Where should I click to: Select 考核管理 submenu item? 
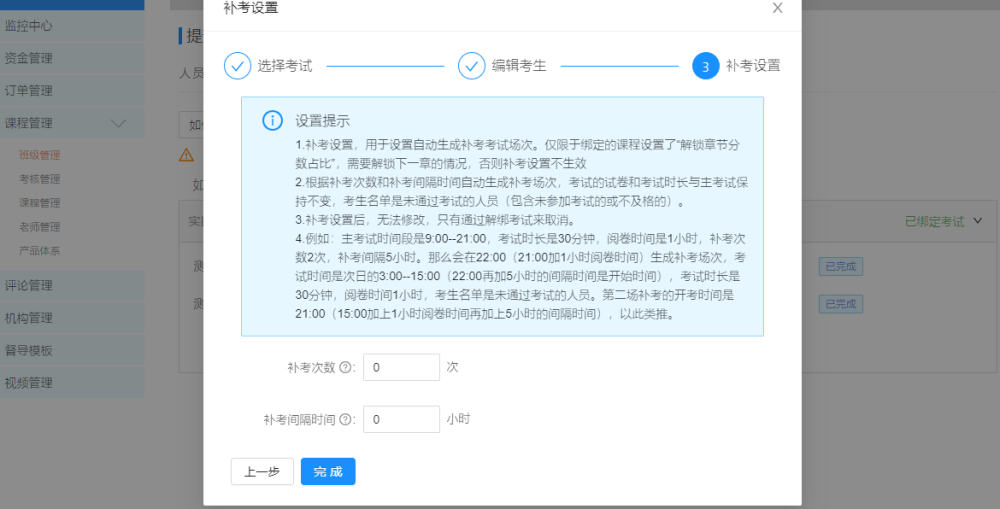pyautogui.click(x=40, y=179)
